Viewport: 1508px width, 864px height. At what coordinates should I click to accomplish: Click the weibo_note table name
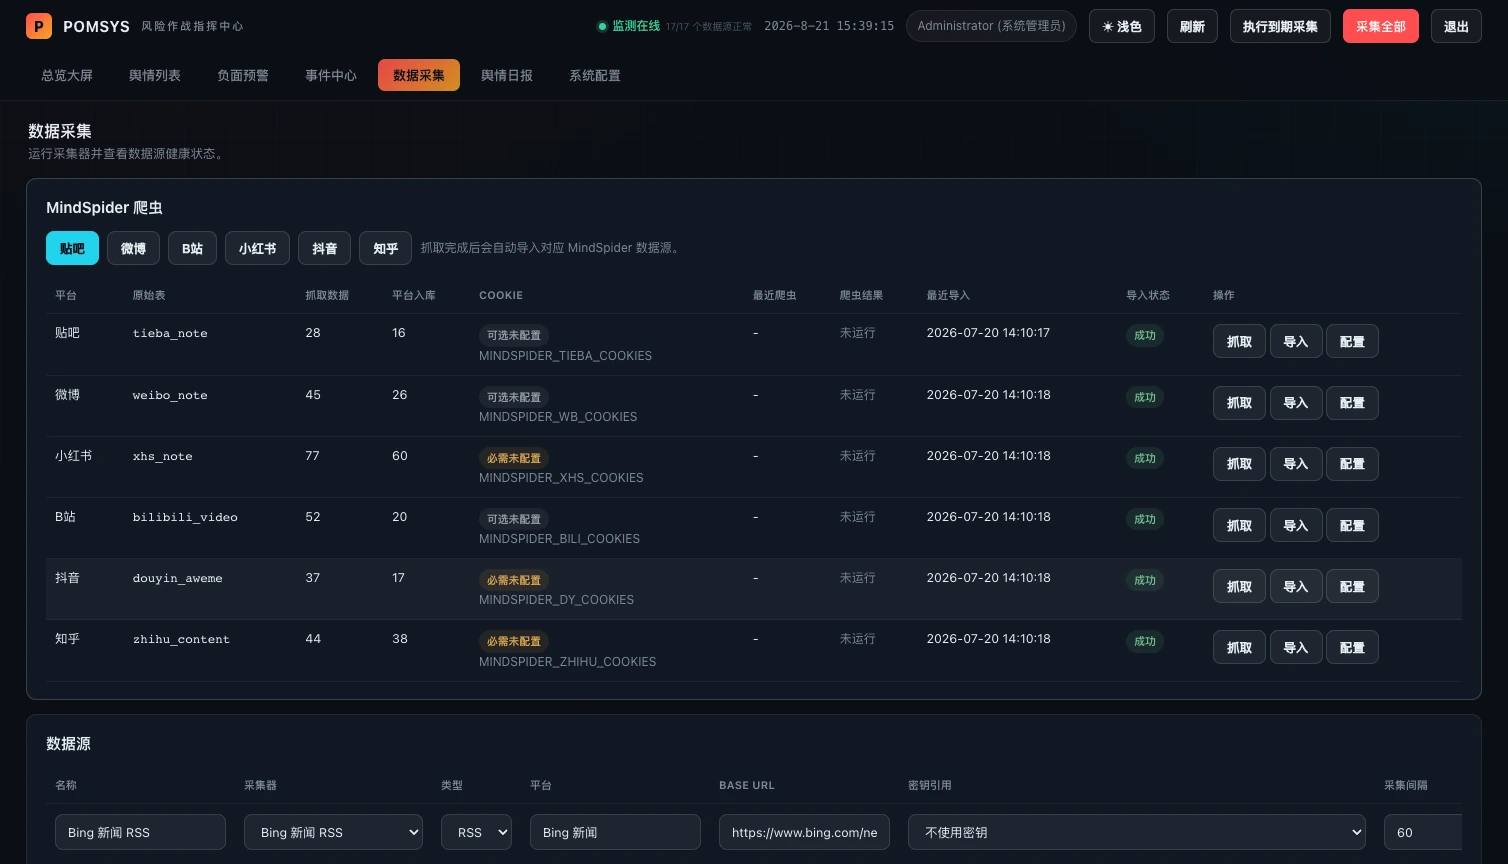[x=170, y=395]
